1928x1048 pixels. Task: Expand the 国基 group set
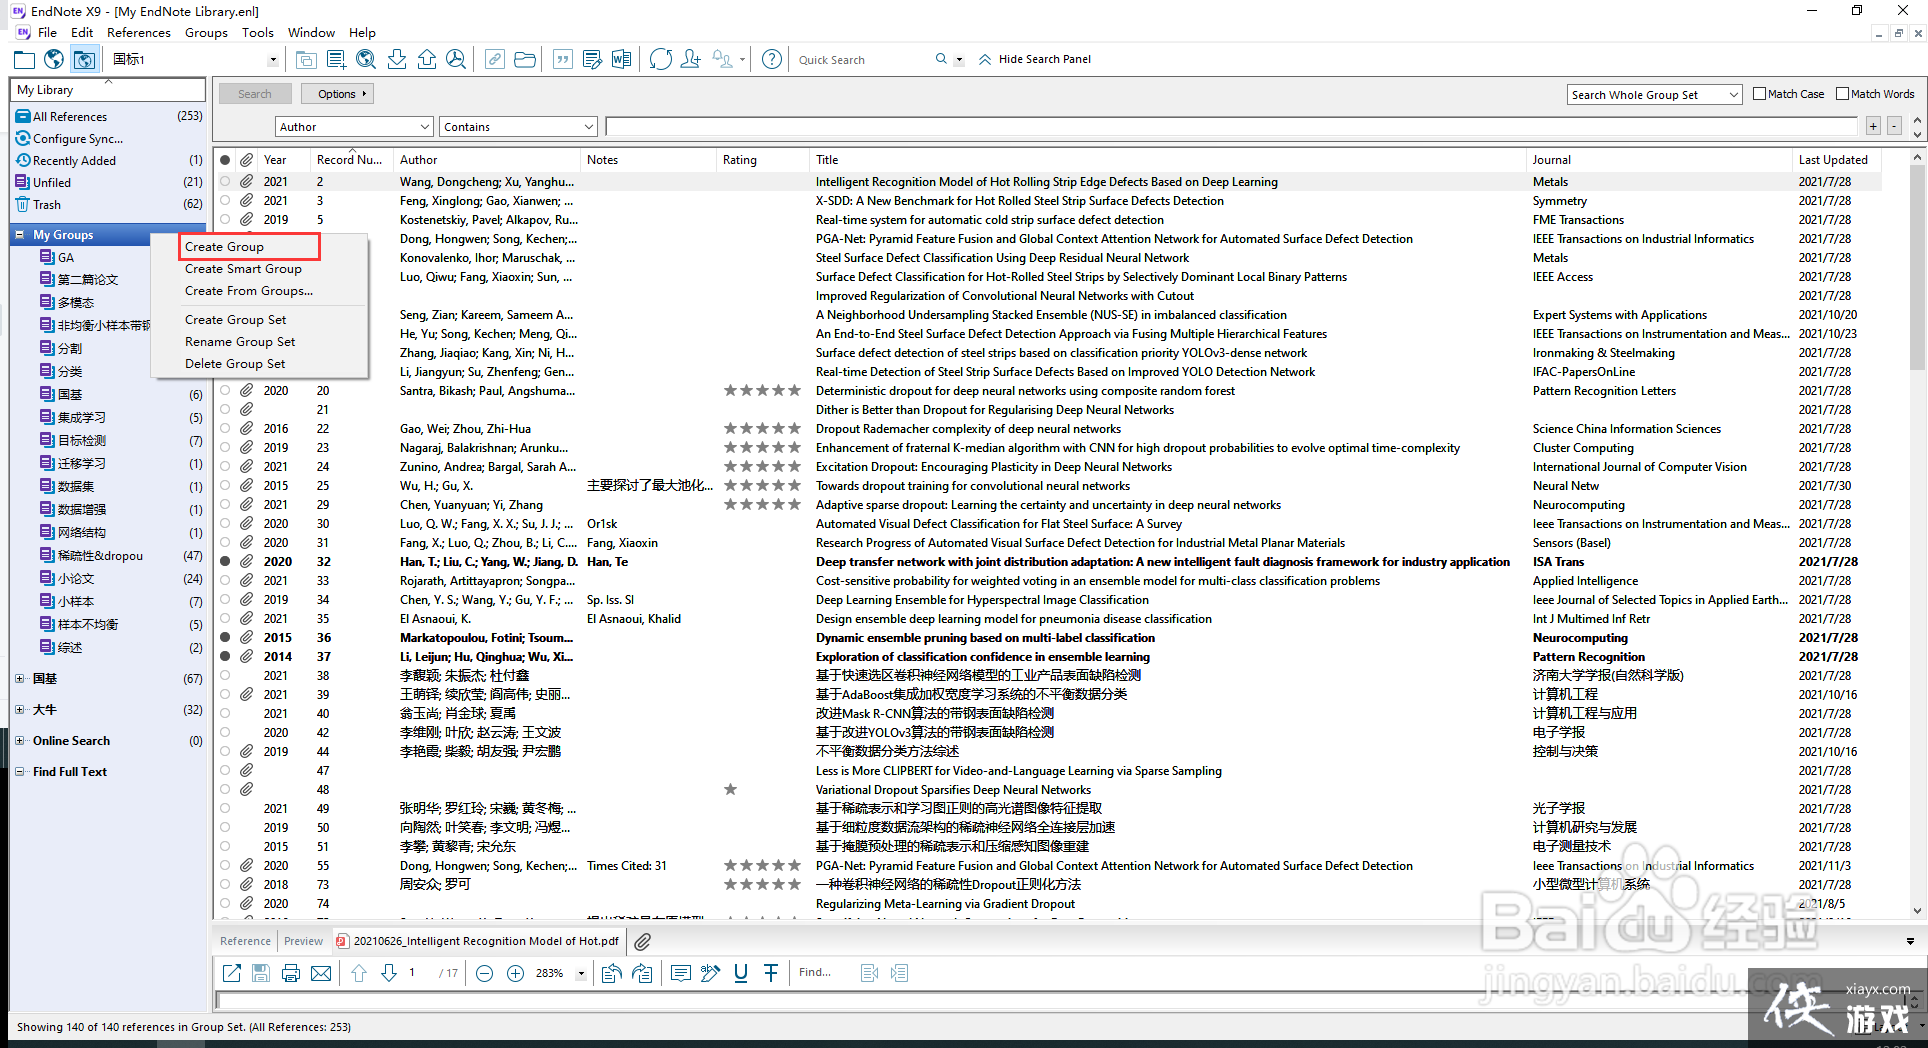[20, 679]
